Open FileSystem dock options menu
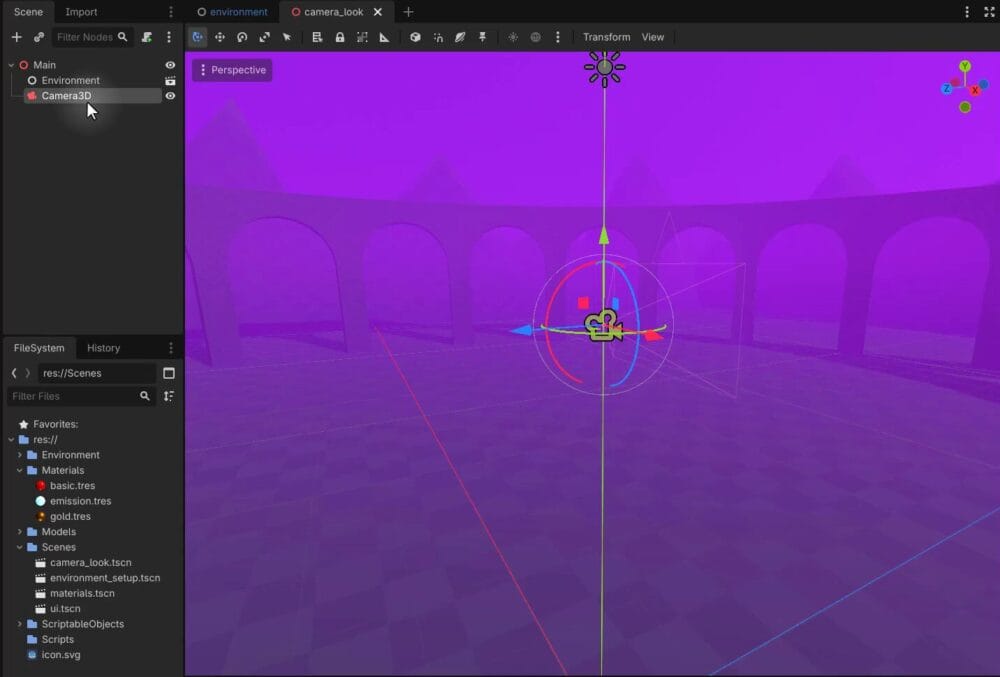 171,348
